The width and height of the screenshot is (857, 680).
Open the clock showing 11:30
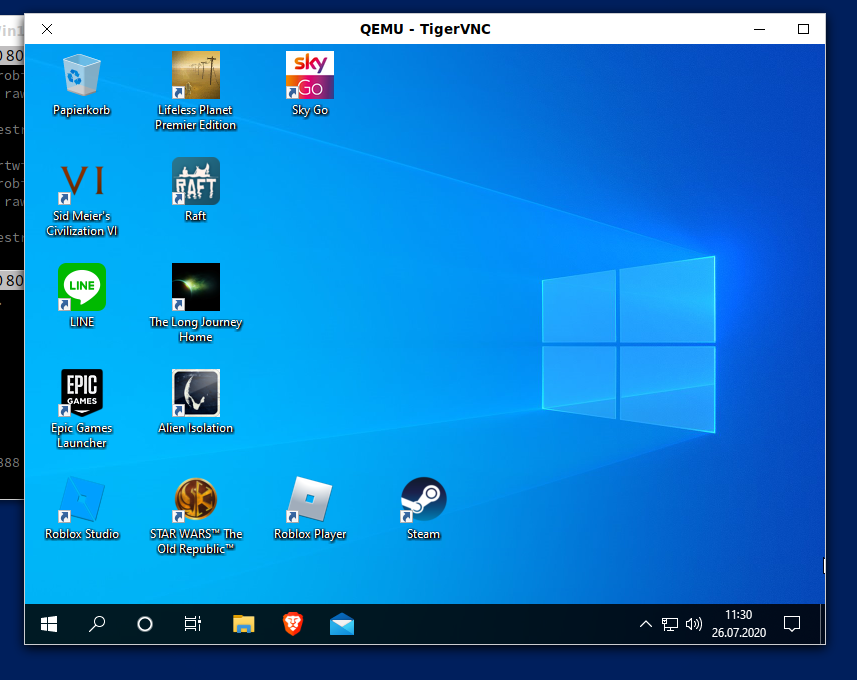[x=738, y=624]
